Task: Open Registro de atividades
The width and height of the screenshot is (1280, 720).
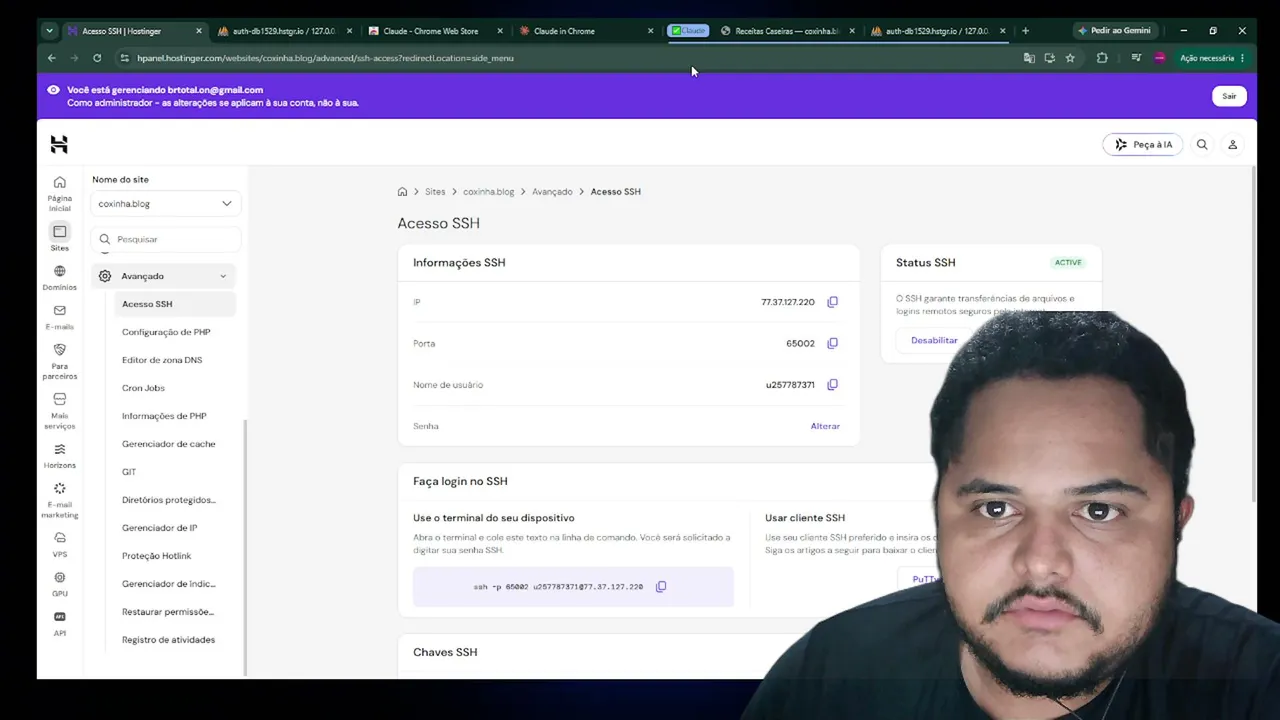Action: point(168,640)
